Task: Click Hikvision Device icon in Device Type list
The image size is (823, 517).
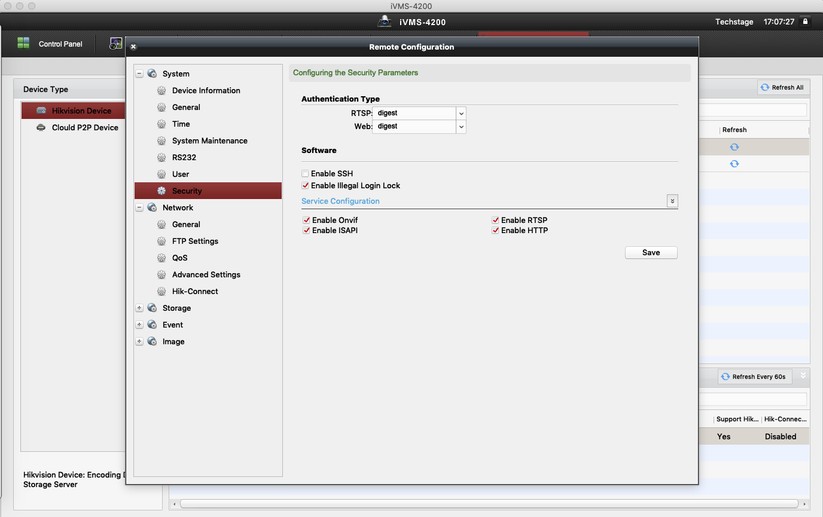Action: pyautogui.click(x=41, y=111)
